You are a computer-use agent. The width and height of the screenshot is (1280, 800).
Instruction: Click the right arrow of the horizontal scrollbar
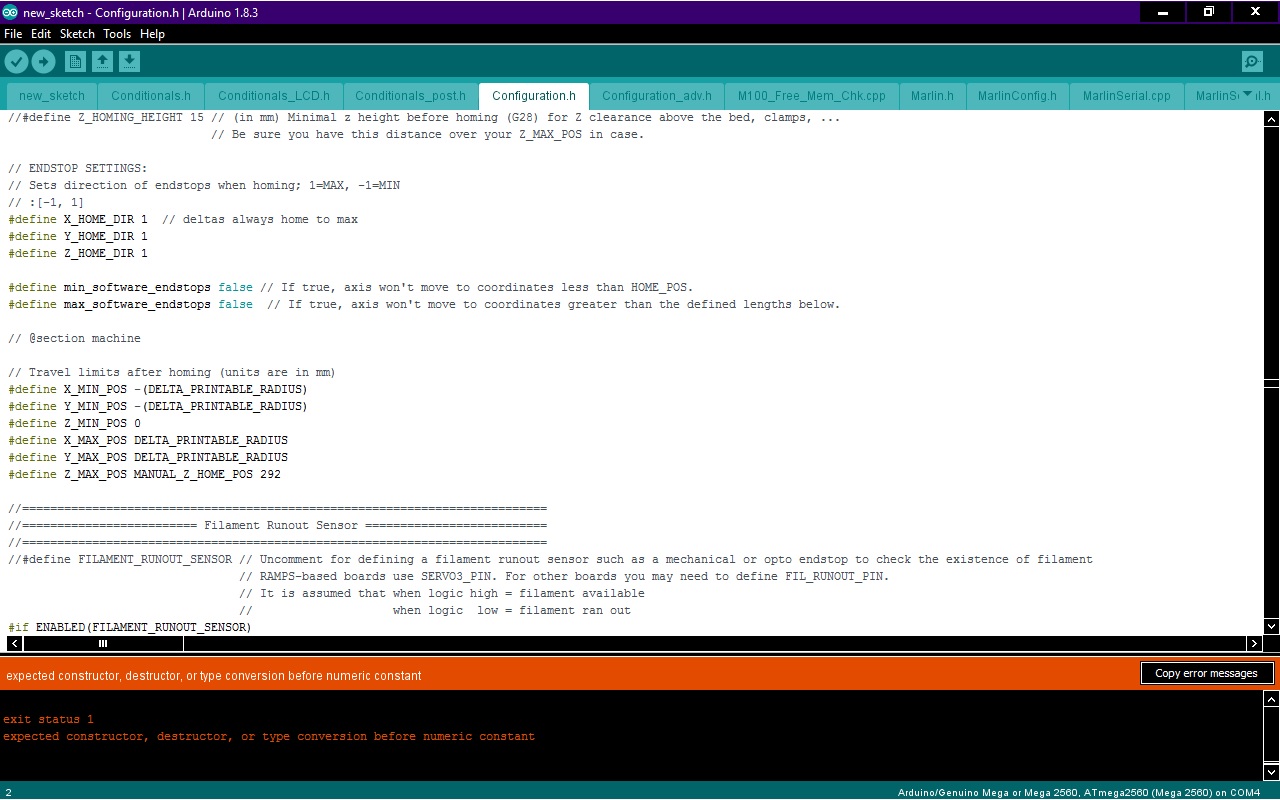(1255, 643)
